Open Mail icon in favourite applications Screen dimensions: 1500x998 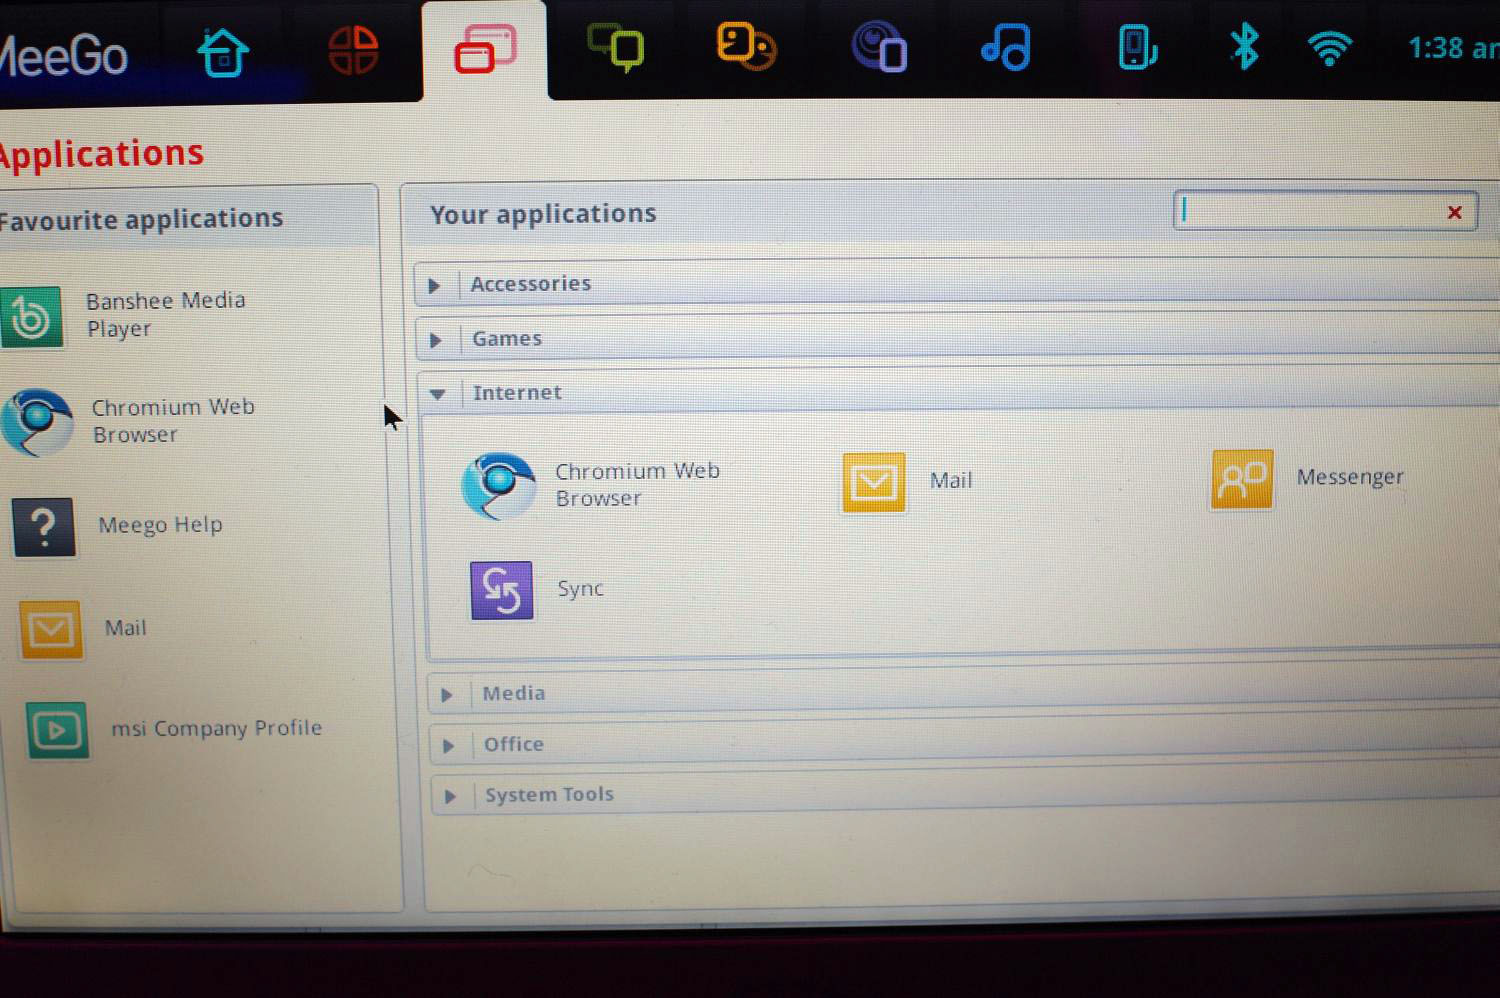[x=51, y=629]
